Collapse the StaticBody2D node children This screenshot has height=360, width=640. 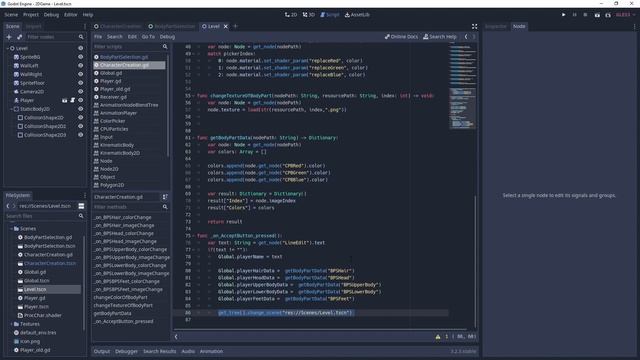pos(11,109)
